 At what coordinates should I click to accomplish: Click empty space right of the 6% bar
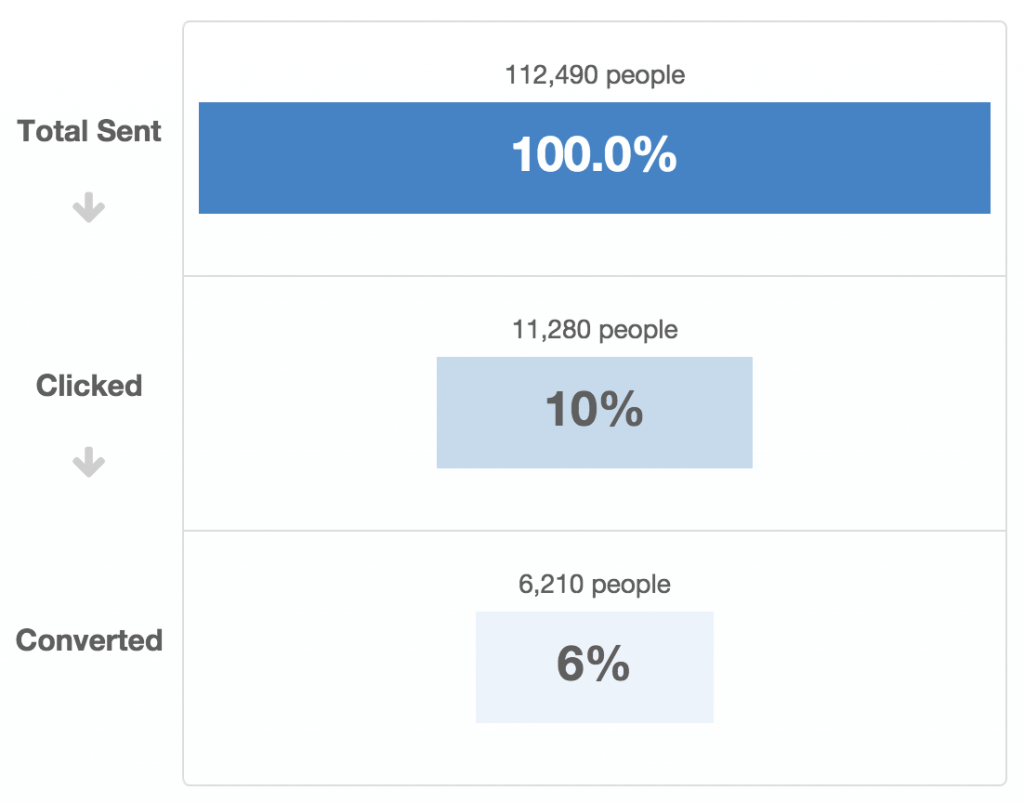coord(860,667)
